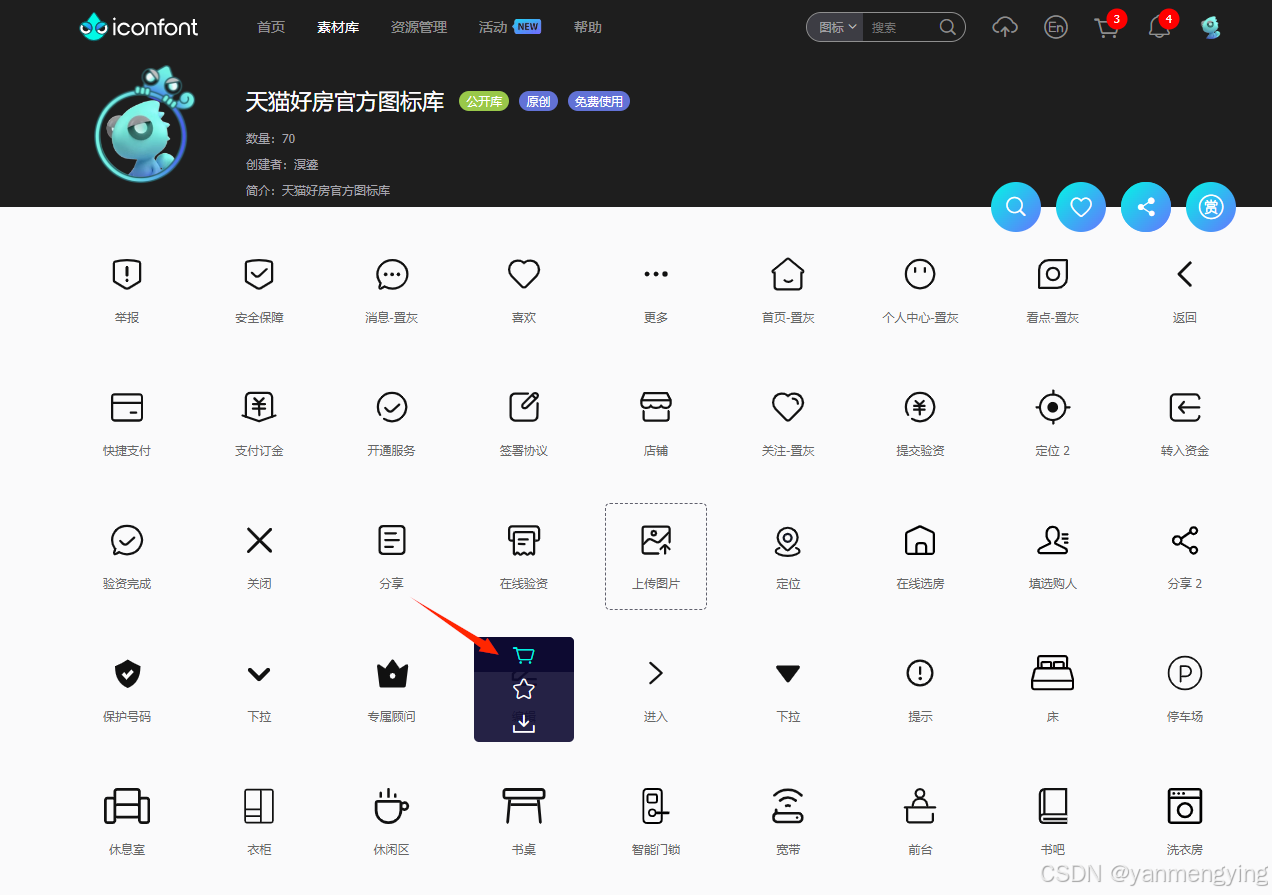Download hovered icon via download button

coord(523,723)
